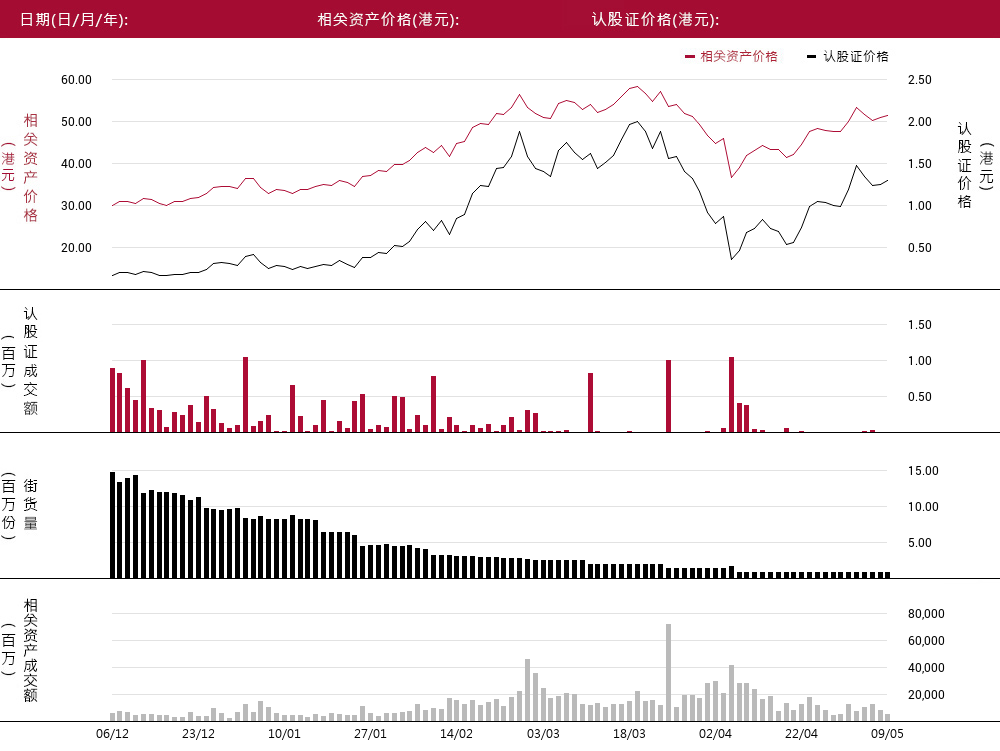Click the 2.00 right axis value
Viewport: 1000px width, 751px height.
(x=920, y=122)
